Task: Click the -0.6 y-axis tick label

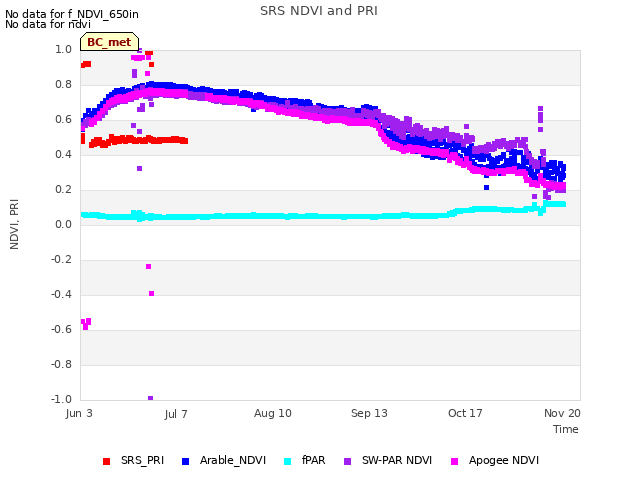Action: [x=61, y=329]
